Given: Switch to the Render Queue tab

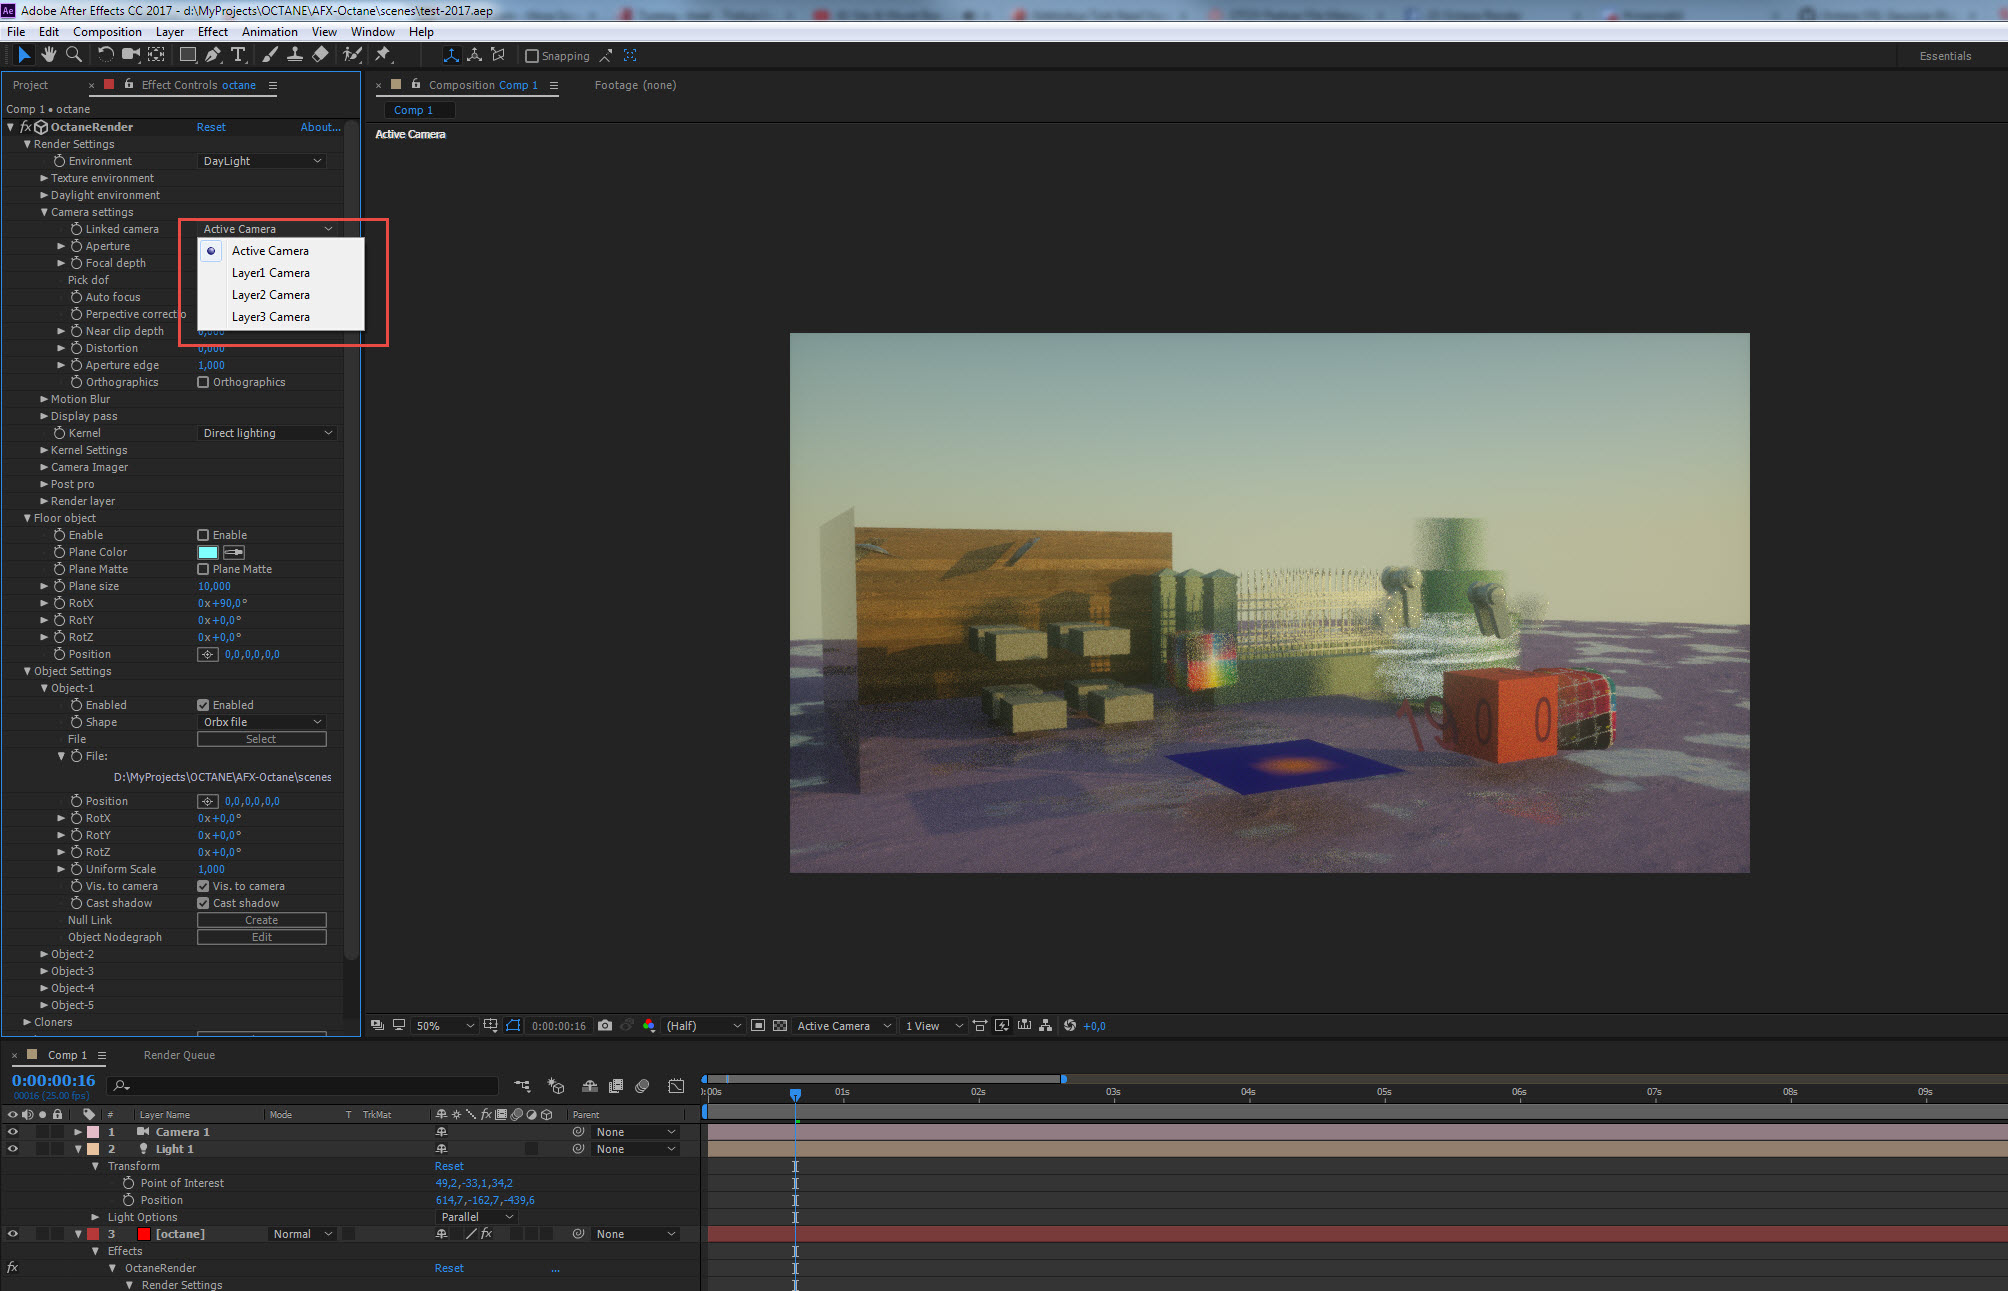Looking at the screenshot, I should point(179,1055).
